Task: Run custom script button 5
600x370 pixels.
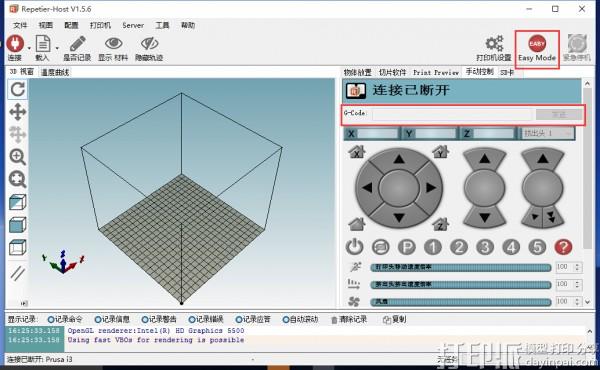Action: click(x=537, y=247)
